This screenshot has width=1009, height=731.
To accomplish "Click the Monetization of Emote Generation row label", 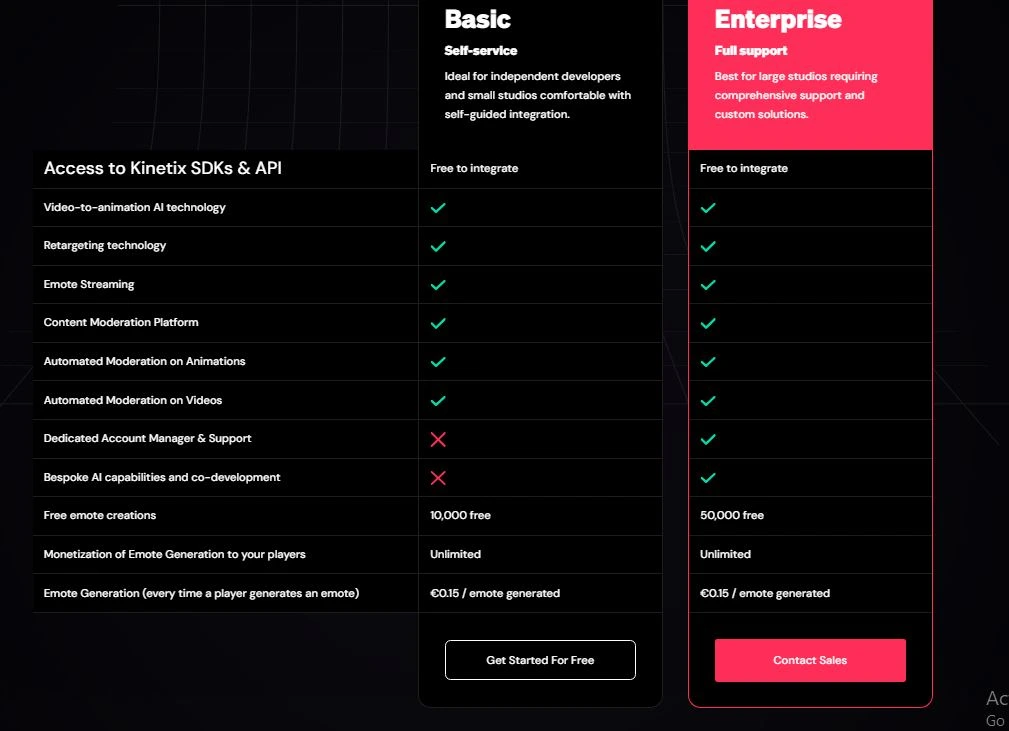I will point(175,555).
